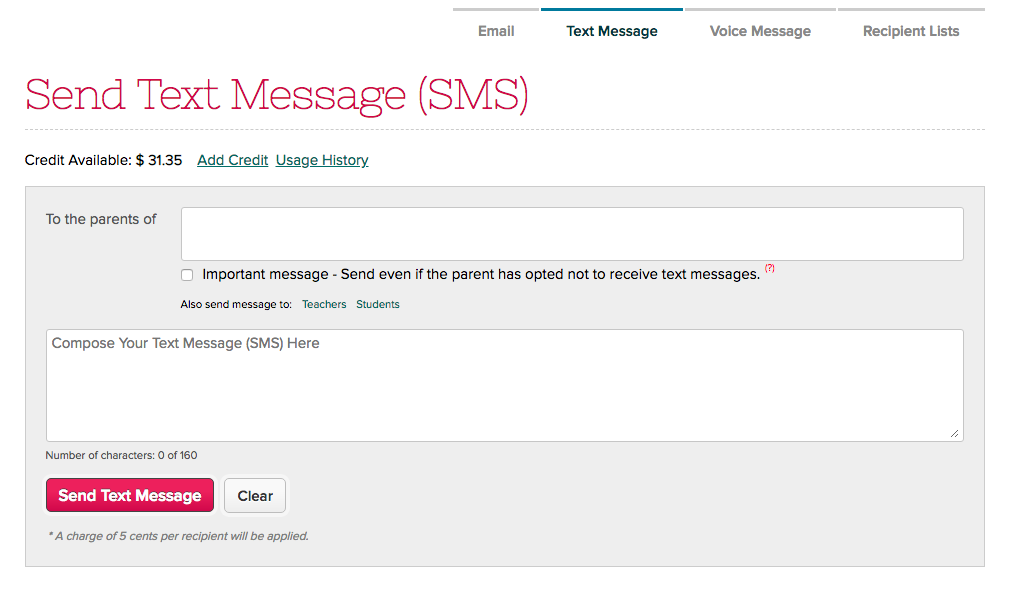The height and width of the screenshot is (589, 1009).
Task: View the Usage History link
Action: tap(322, 160)
